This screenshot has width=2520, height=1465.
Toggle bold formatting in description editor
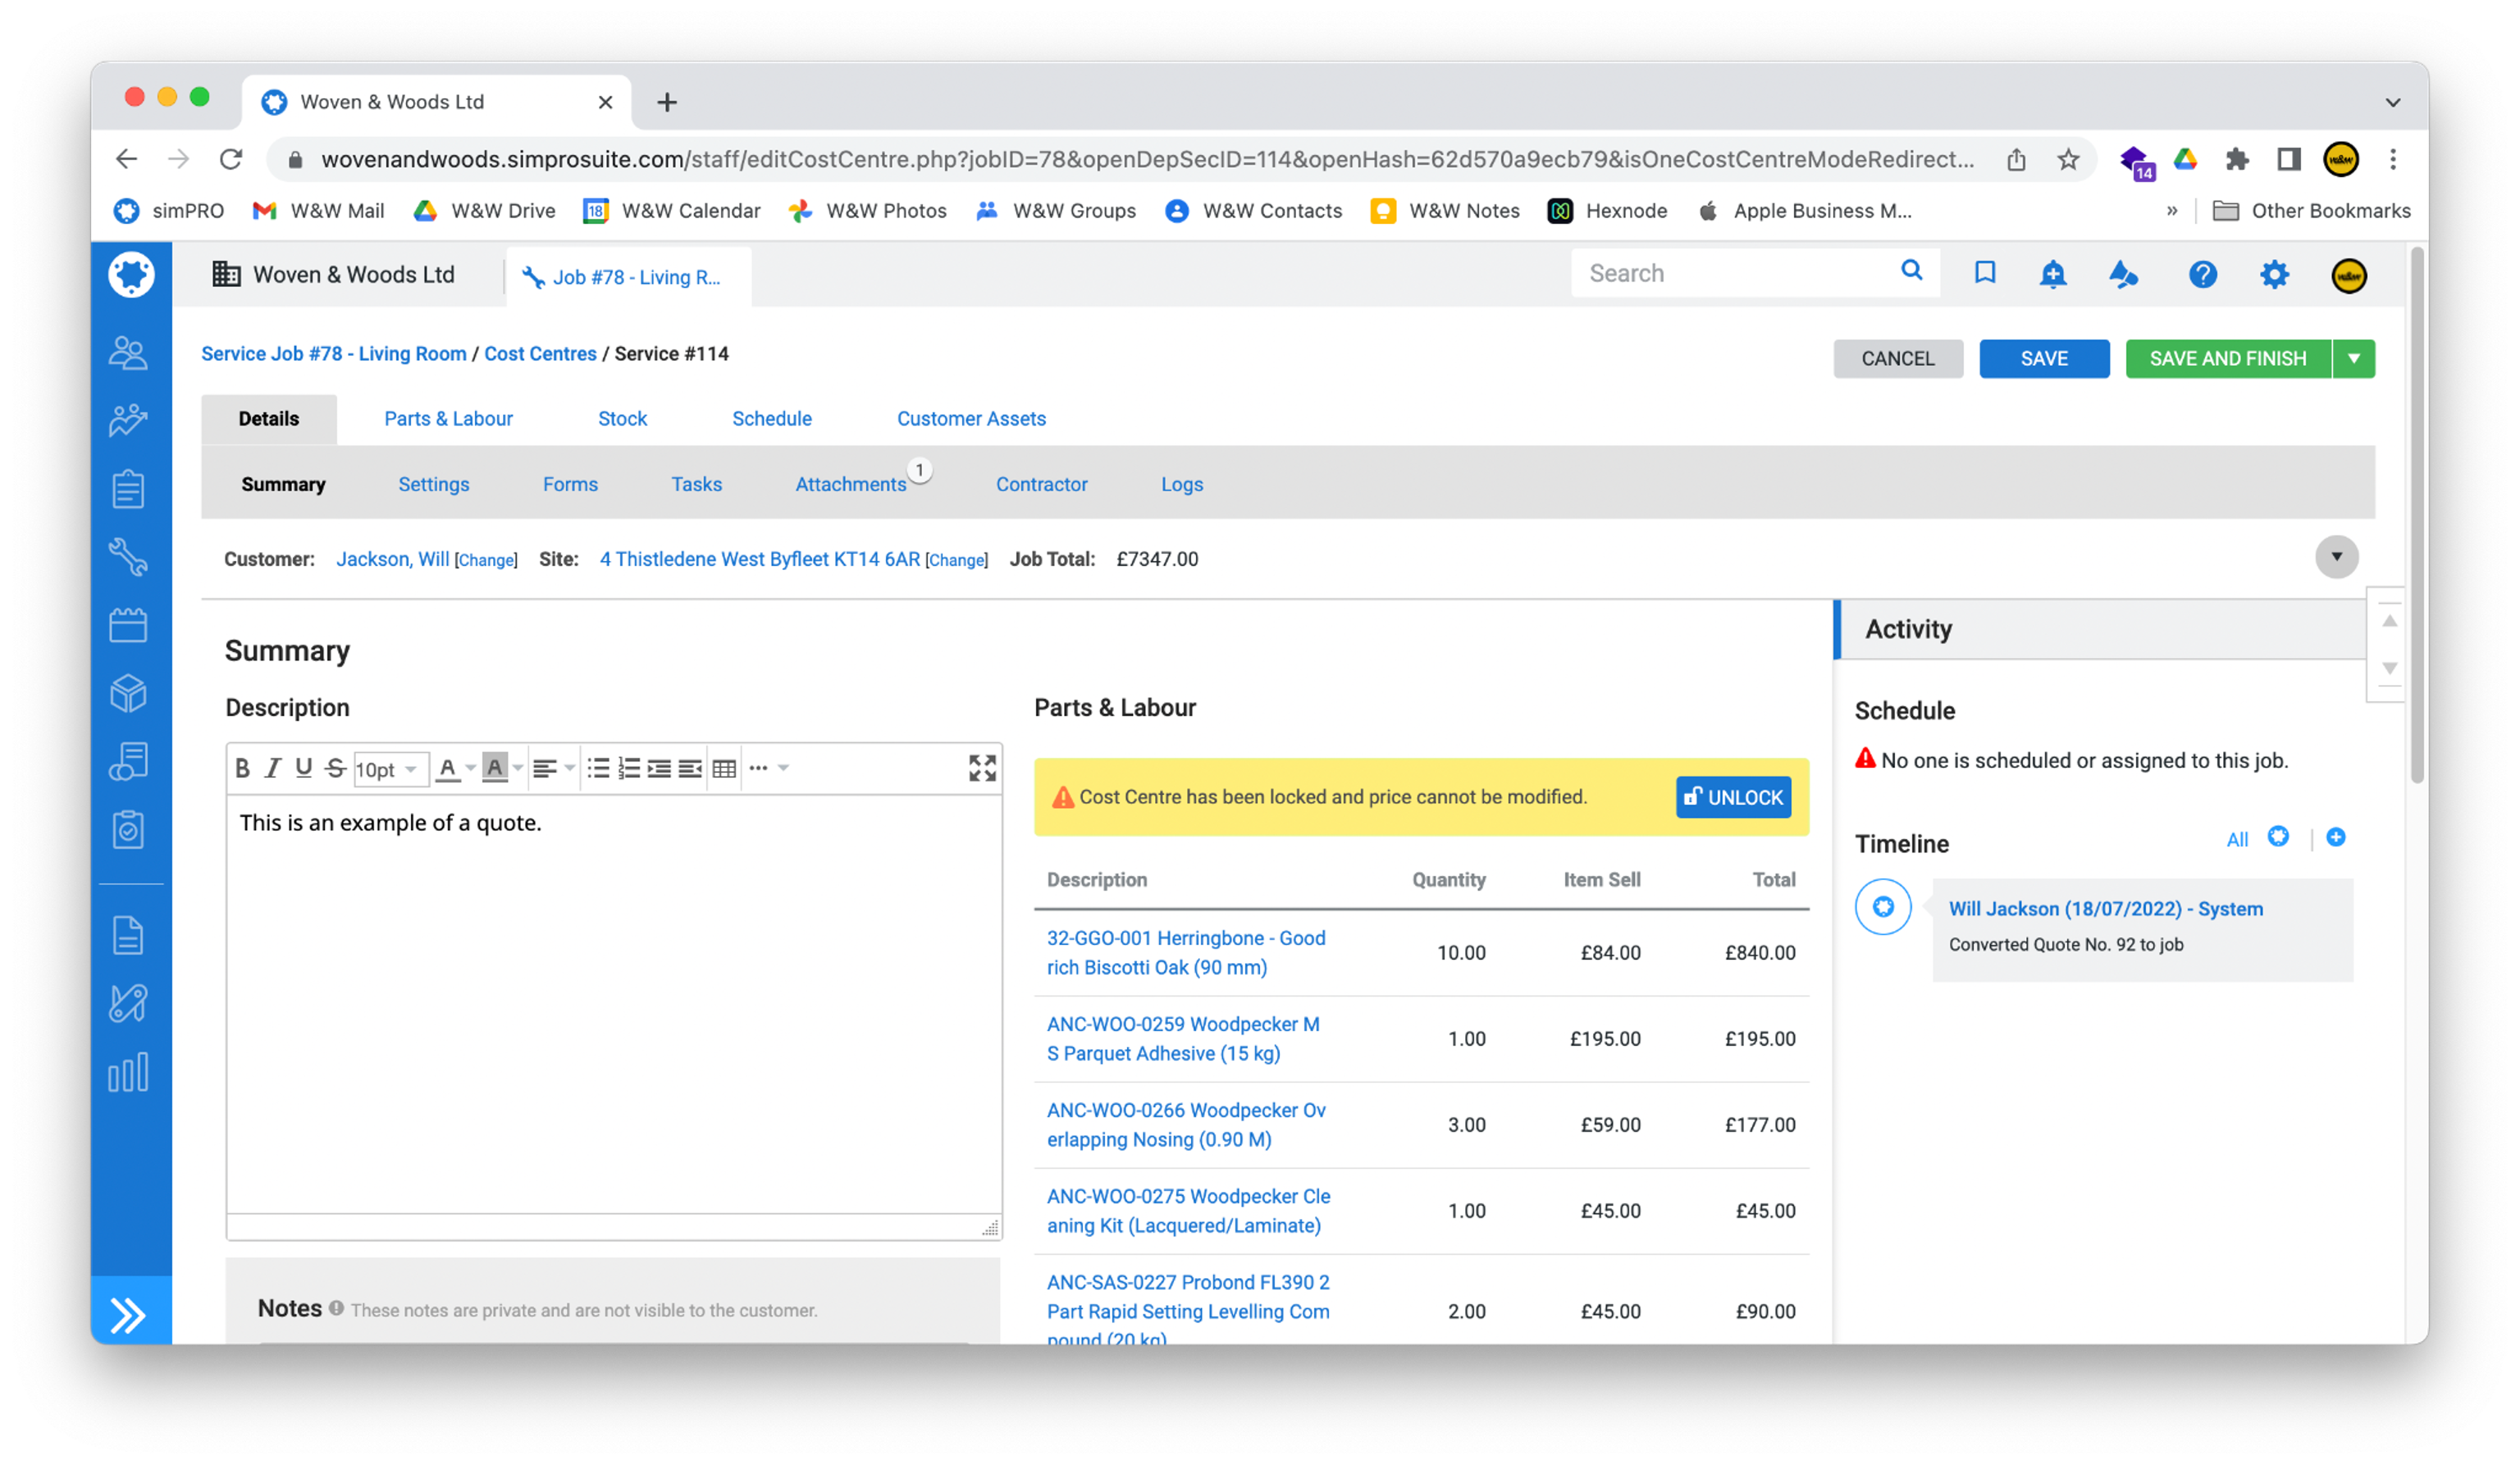point(242,768)
